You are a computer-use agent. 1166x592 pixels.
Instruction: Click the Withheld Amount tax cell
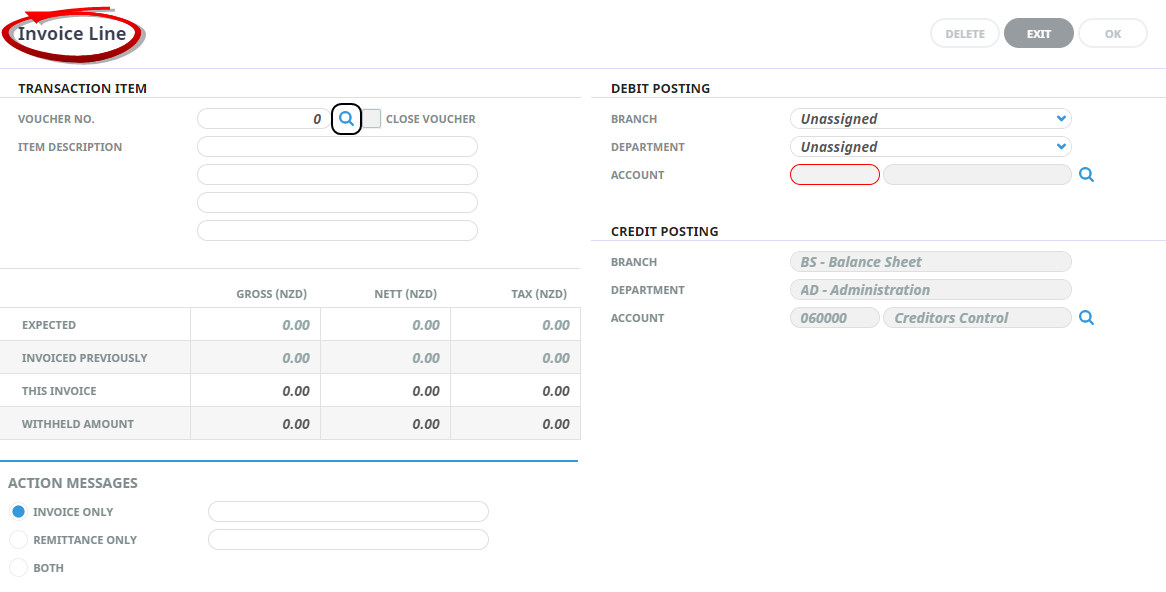[516, 424]
